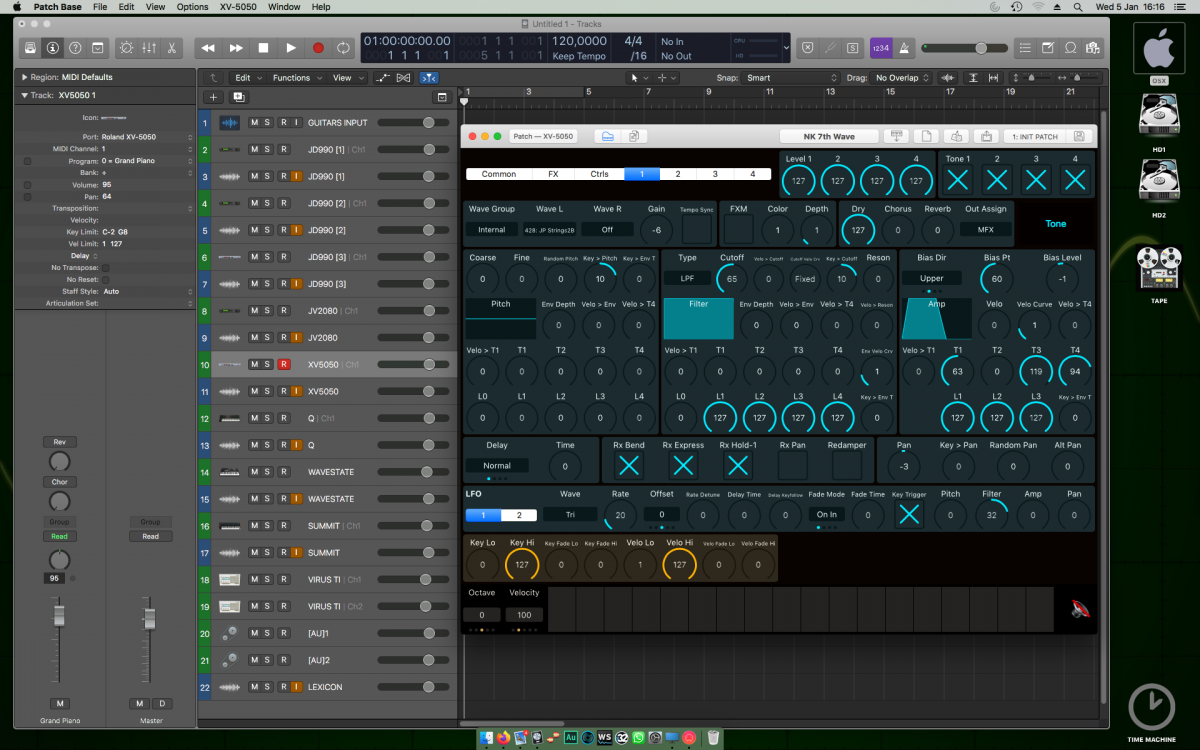Image resolution: width=1200 pixels, height=750 pixels.
Task: Expand the Region MIDI Defaults section
Action: (x=24, y=77)
